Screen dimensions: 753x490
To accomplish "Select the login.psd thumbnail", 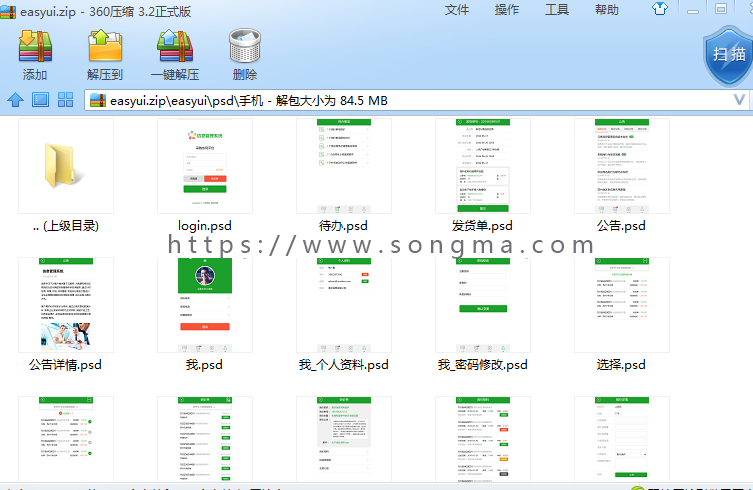I will pos(205,166).
